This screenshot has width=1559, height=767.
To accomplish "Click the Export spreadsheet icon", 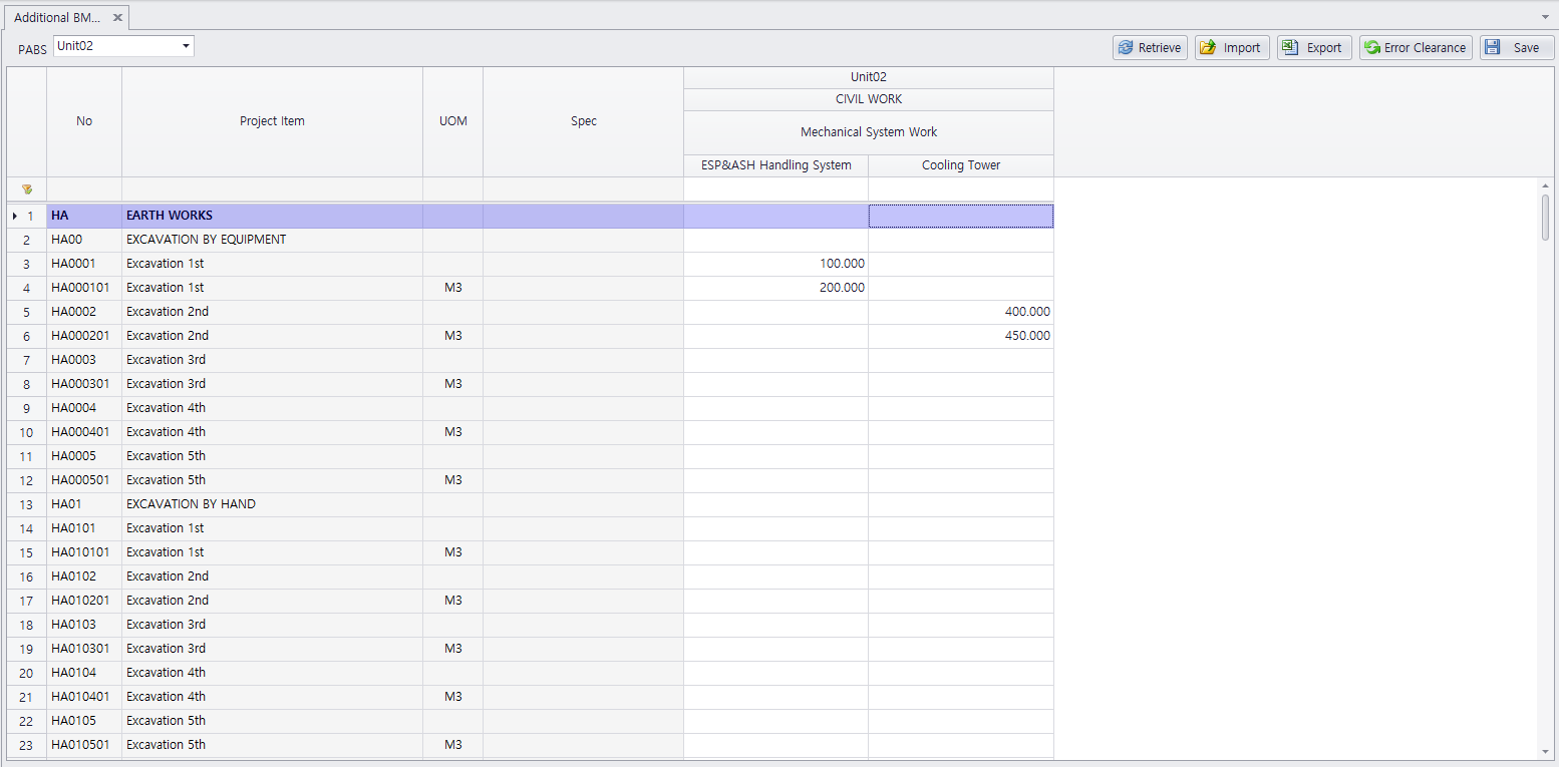I will (1291, 48).
